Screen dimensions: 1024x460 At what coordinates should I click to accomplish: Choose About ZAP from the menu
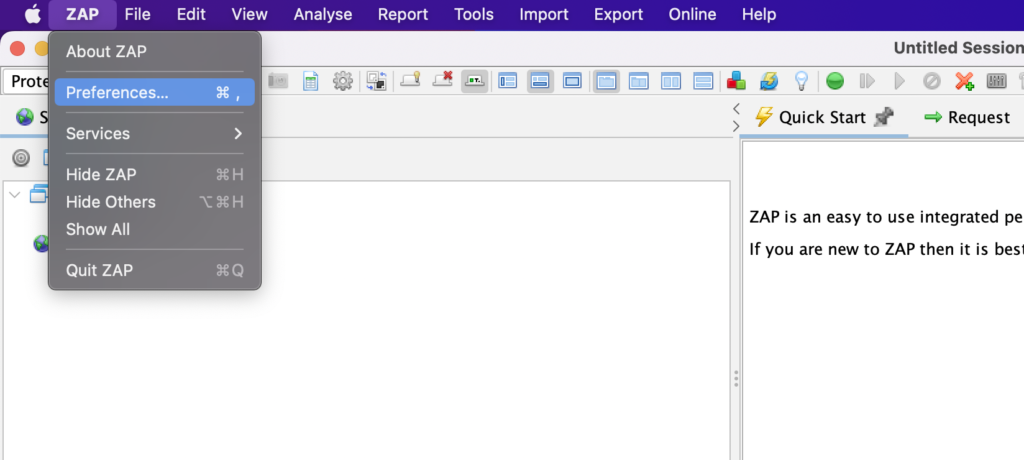click(x=155, y=52)
